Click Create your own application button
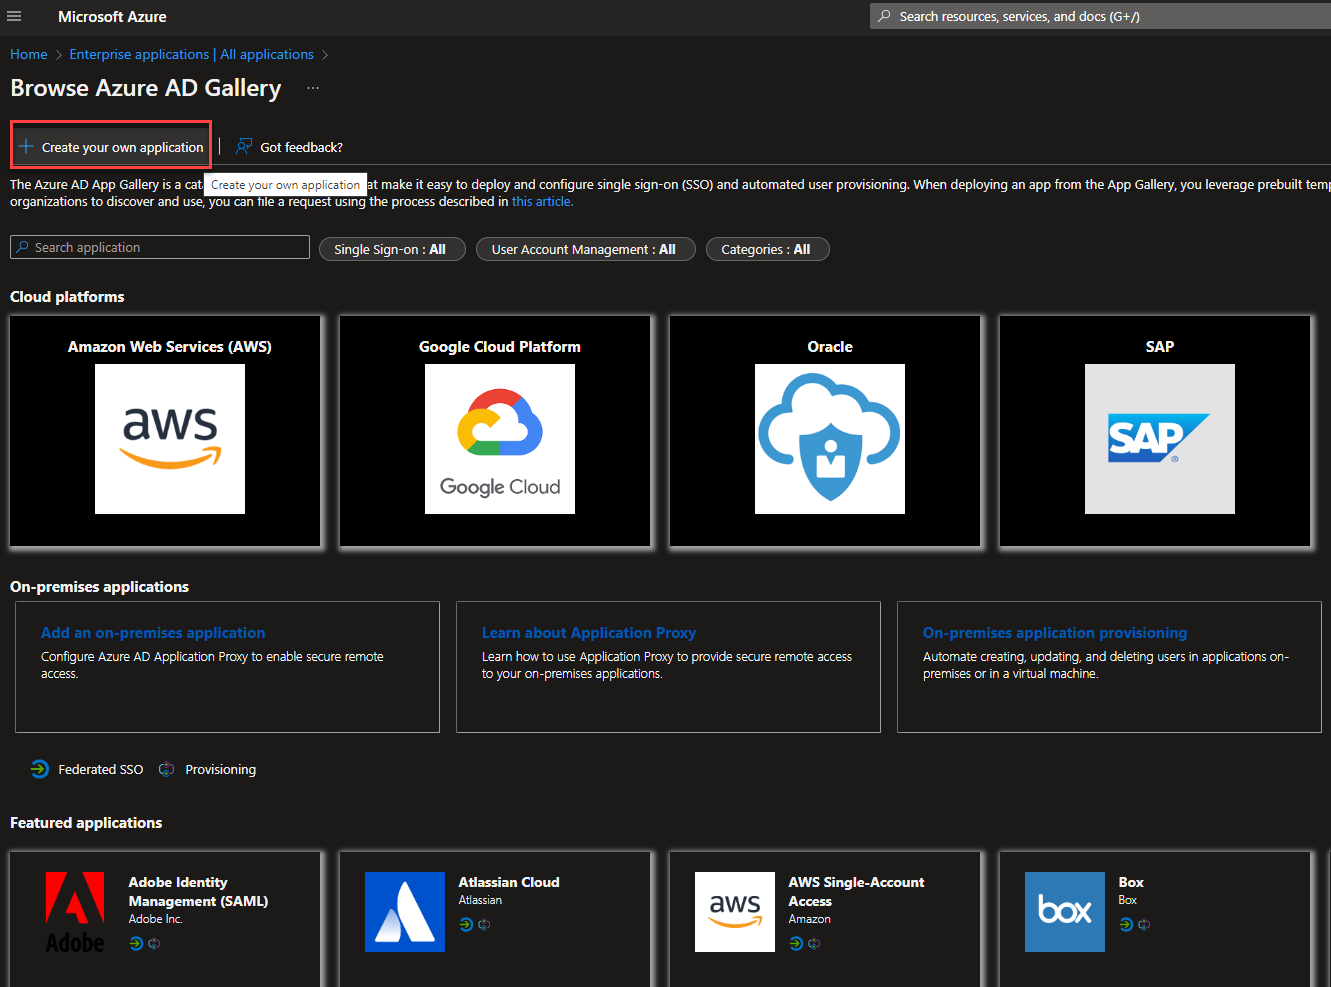This screenshot has width=1331, height=987. click(111, 146)
